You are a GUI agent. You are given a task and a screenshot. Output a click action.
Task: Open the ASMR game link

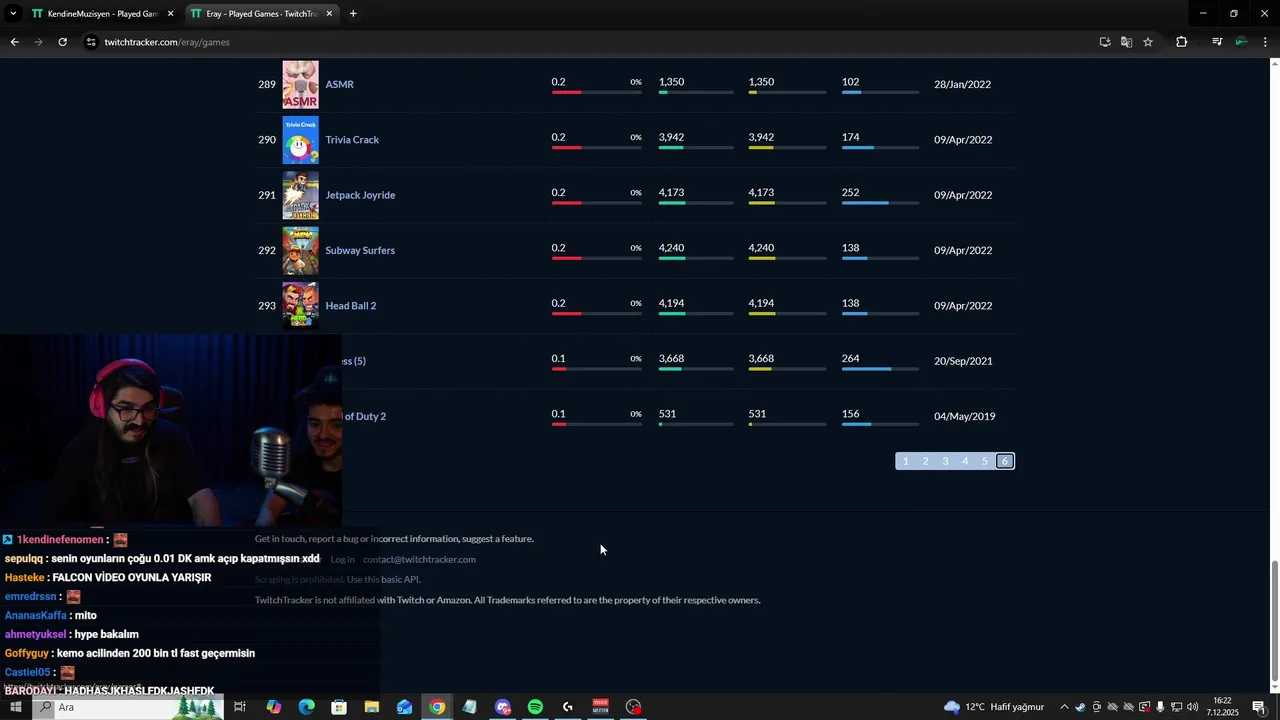(339, 84)
